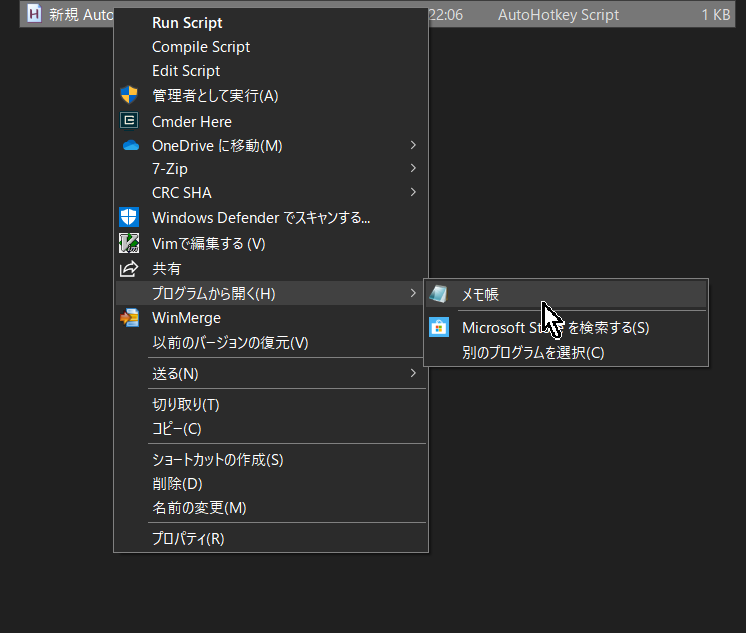Viewport: 746px width, 633px height.
Task: Choose 名前の変更(M) to rename
Action: click(x=271, y=508)
